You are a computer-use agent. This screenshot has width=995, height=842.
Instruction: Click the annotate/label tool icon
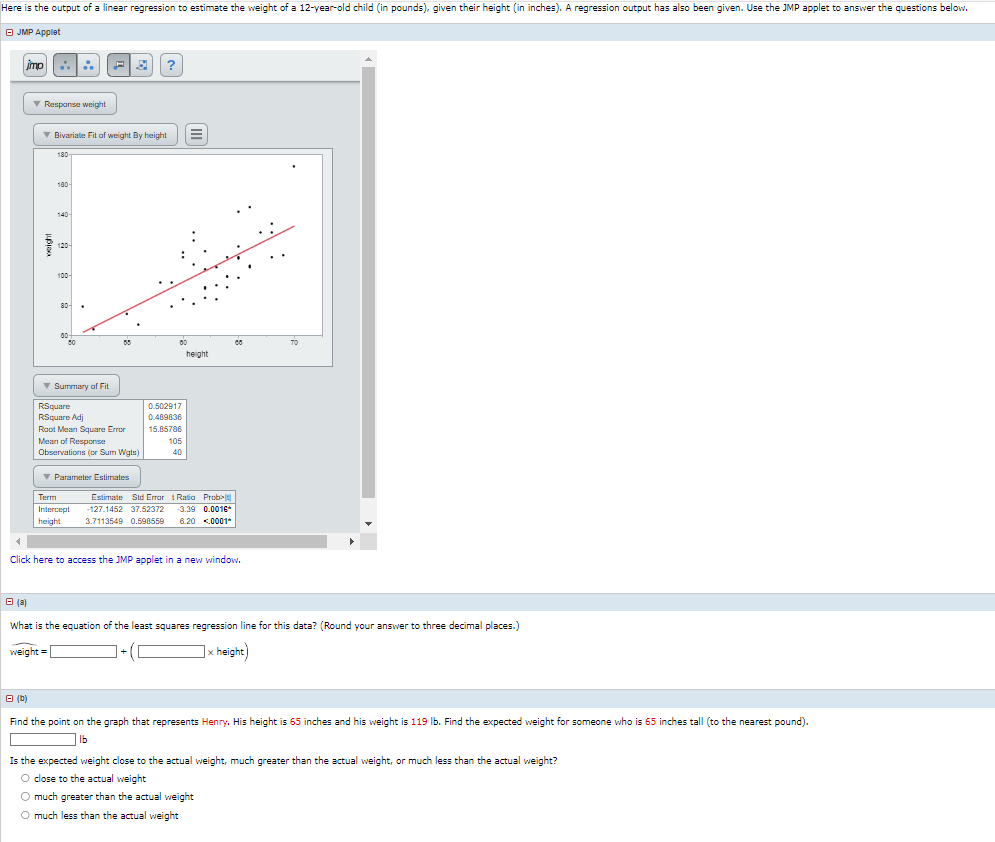[x=117, y=65]
